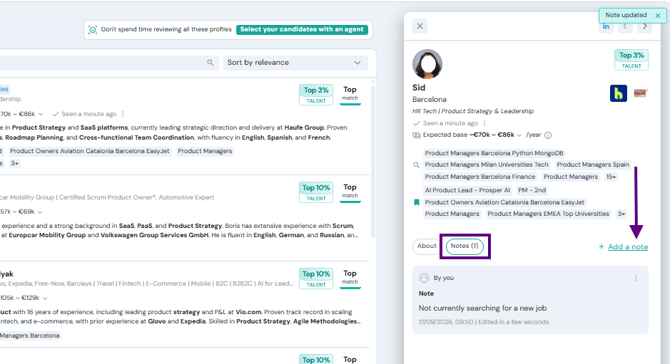Screen dimensions: 670x364
Task: Expand the 3+ chip on first card
Action: [x=15, y=163]
